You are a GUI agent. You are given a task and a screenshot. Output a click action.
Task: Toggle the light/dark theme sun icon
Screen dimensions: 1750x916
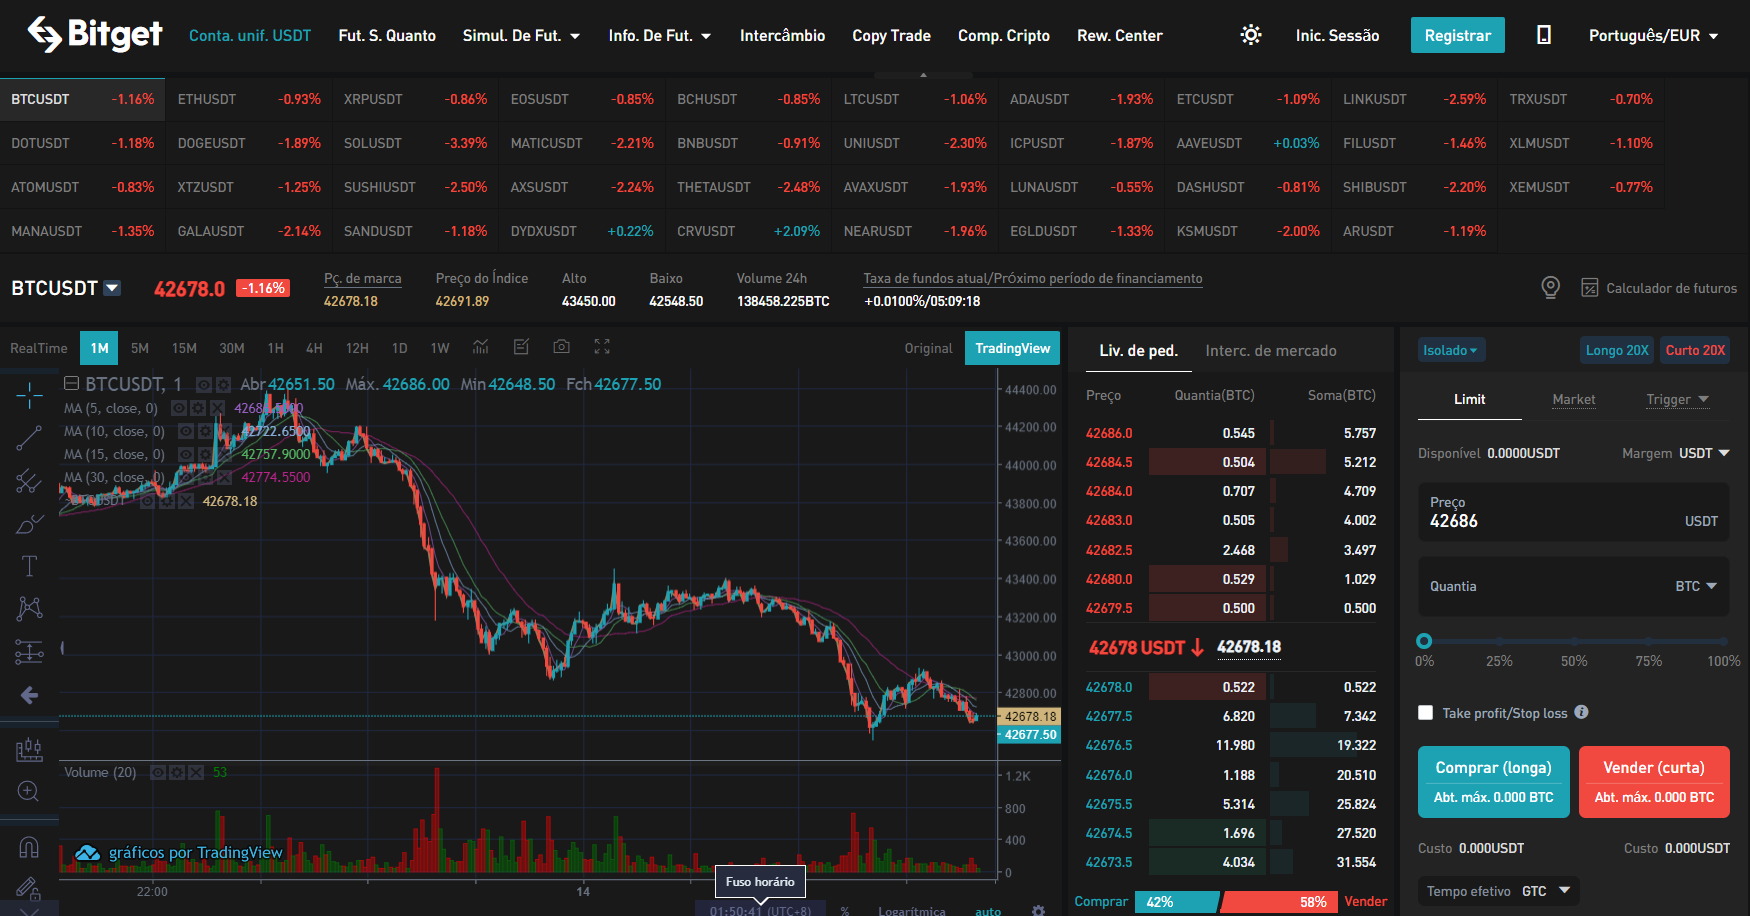(1250, 35)
